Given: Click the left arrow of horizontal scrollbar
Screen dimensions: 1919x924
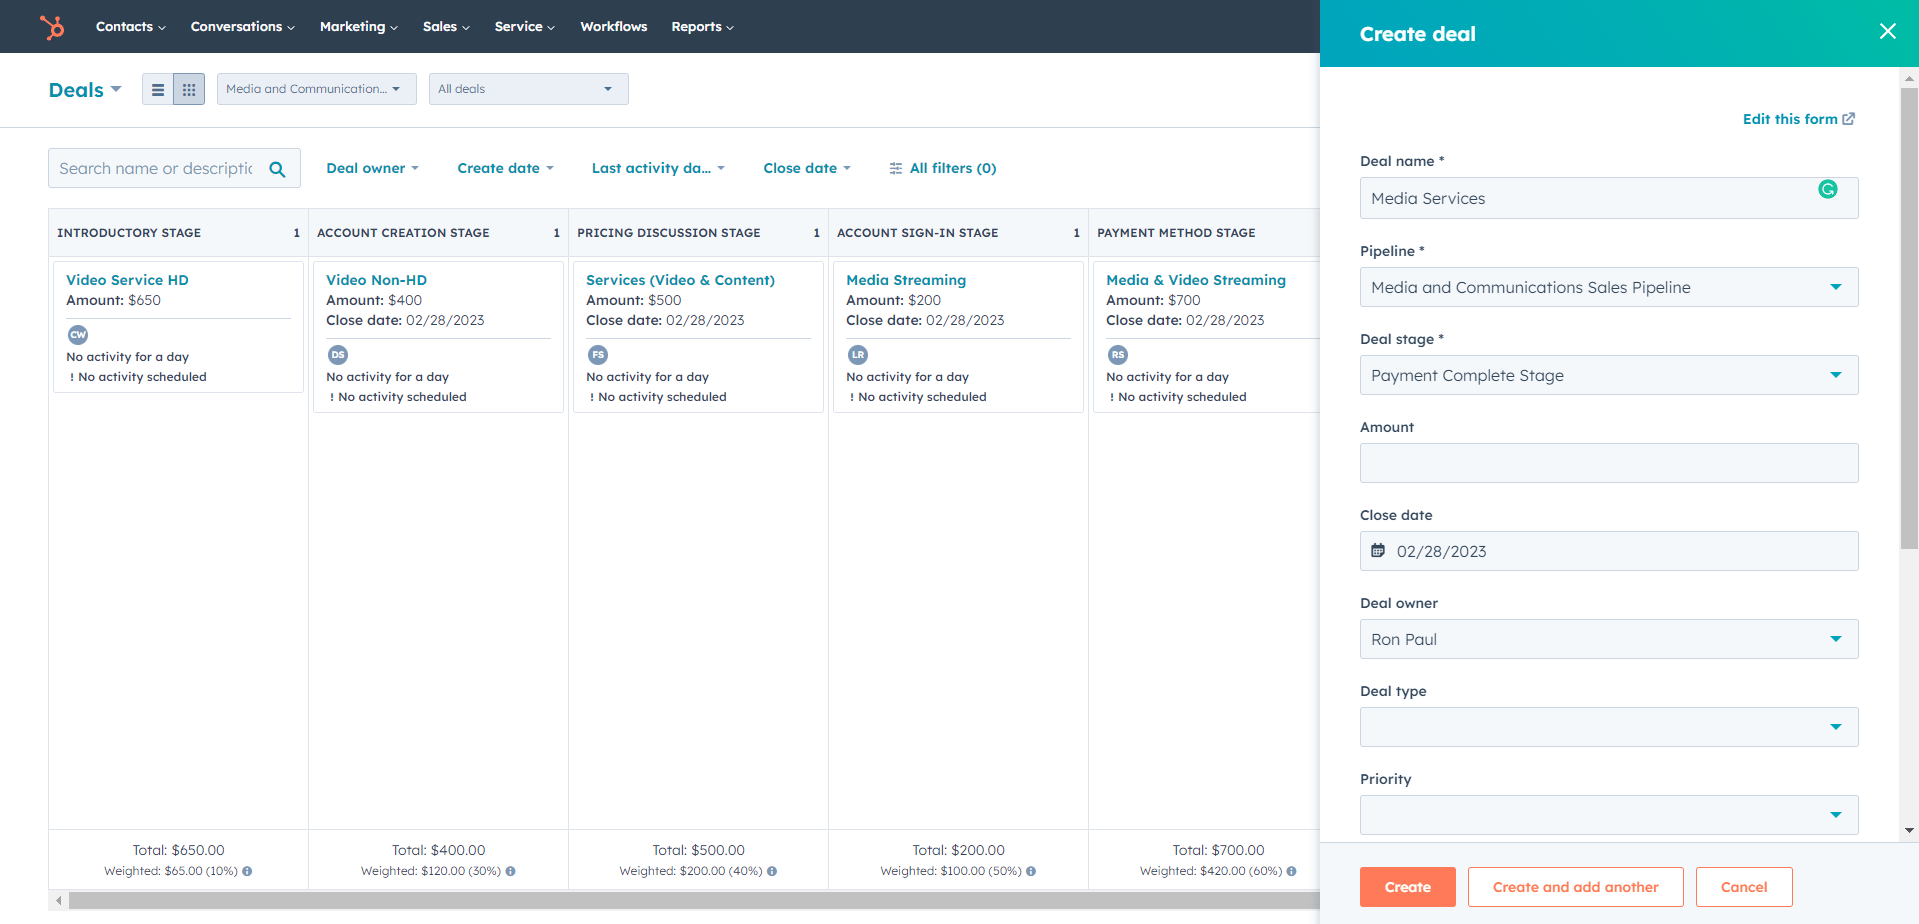Looking at the screenshot, I should [x=59, y=901].
